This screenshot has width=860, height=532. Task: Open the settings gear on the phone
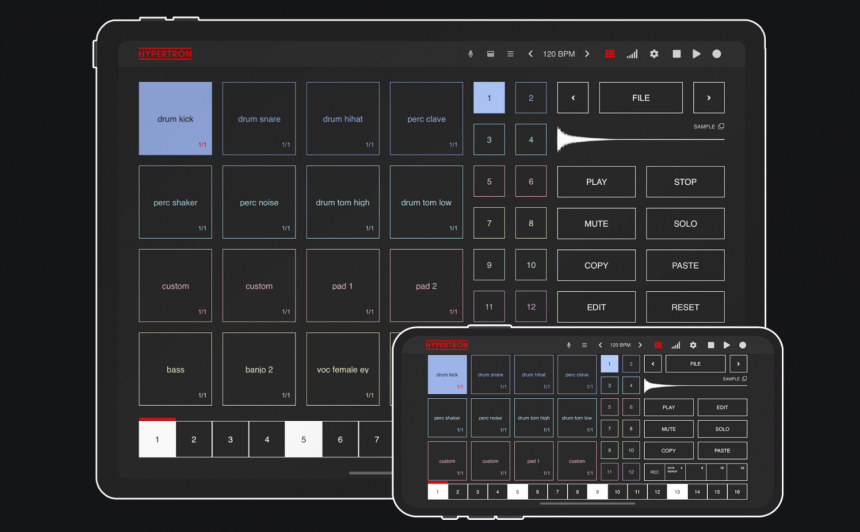(x=693, y=345)
